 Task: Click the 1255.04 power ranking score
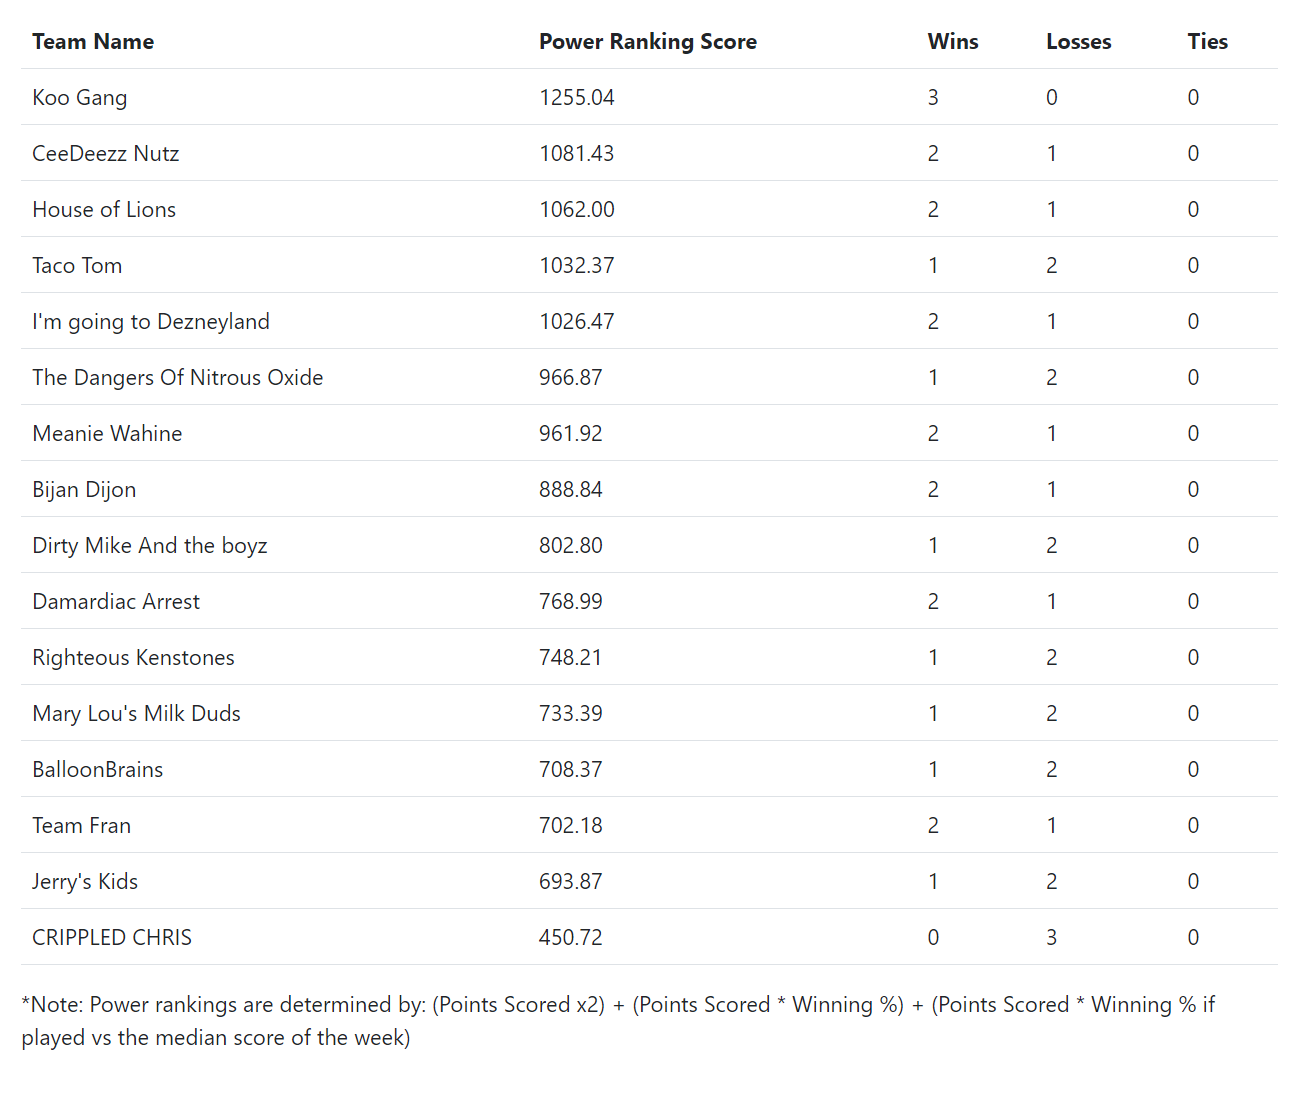click(577, 97)
